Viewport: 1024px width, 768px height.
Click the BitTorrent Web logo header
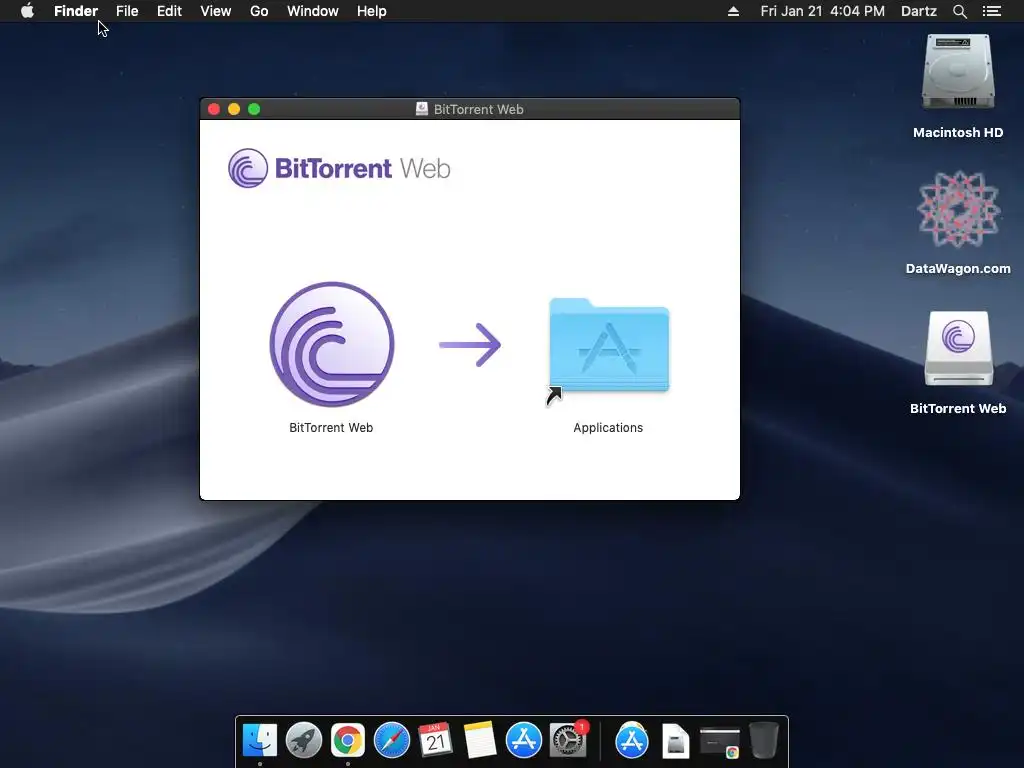click(x=339, y=168)
